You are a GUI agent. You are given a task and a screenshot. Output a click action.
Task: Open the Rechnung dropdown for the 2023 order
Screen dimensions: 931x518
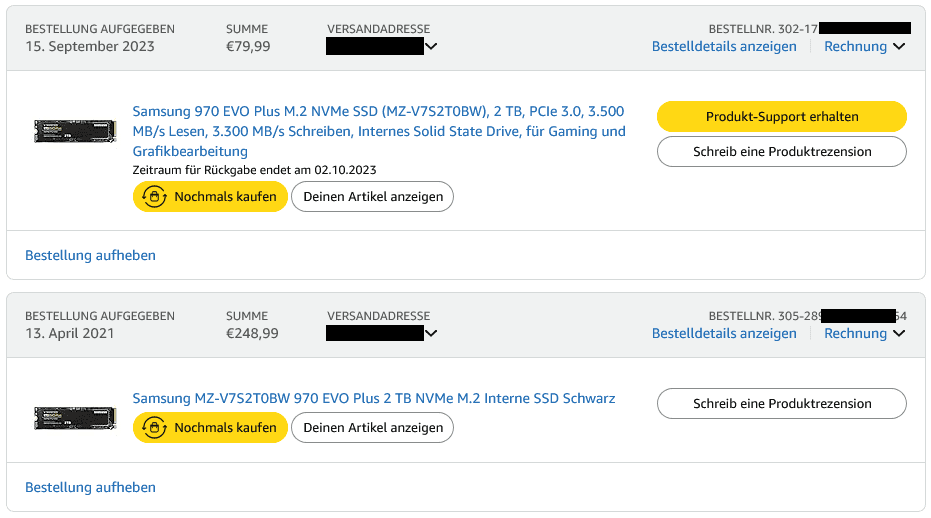[864, 46]
